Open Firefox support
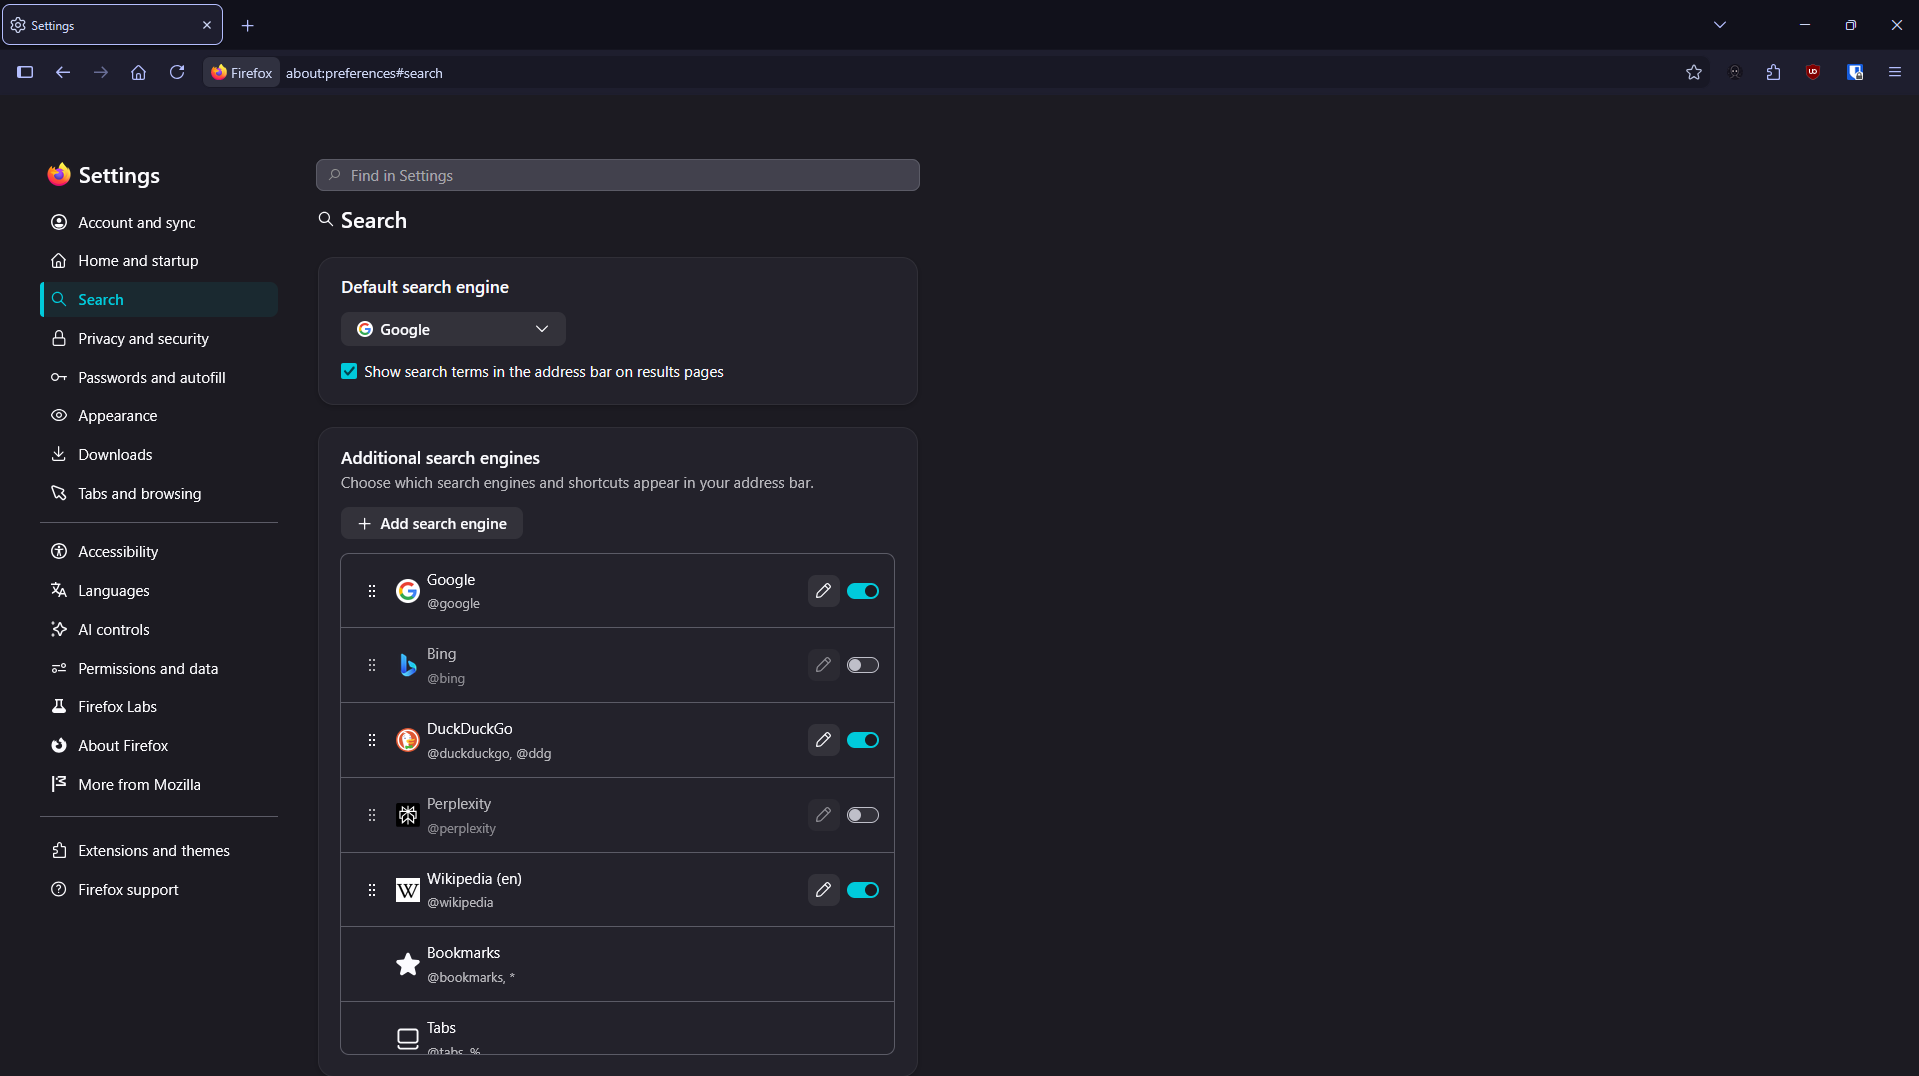This screenshot has height=1076, width=1919. [x=159, y=890]
